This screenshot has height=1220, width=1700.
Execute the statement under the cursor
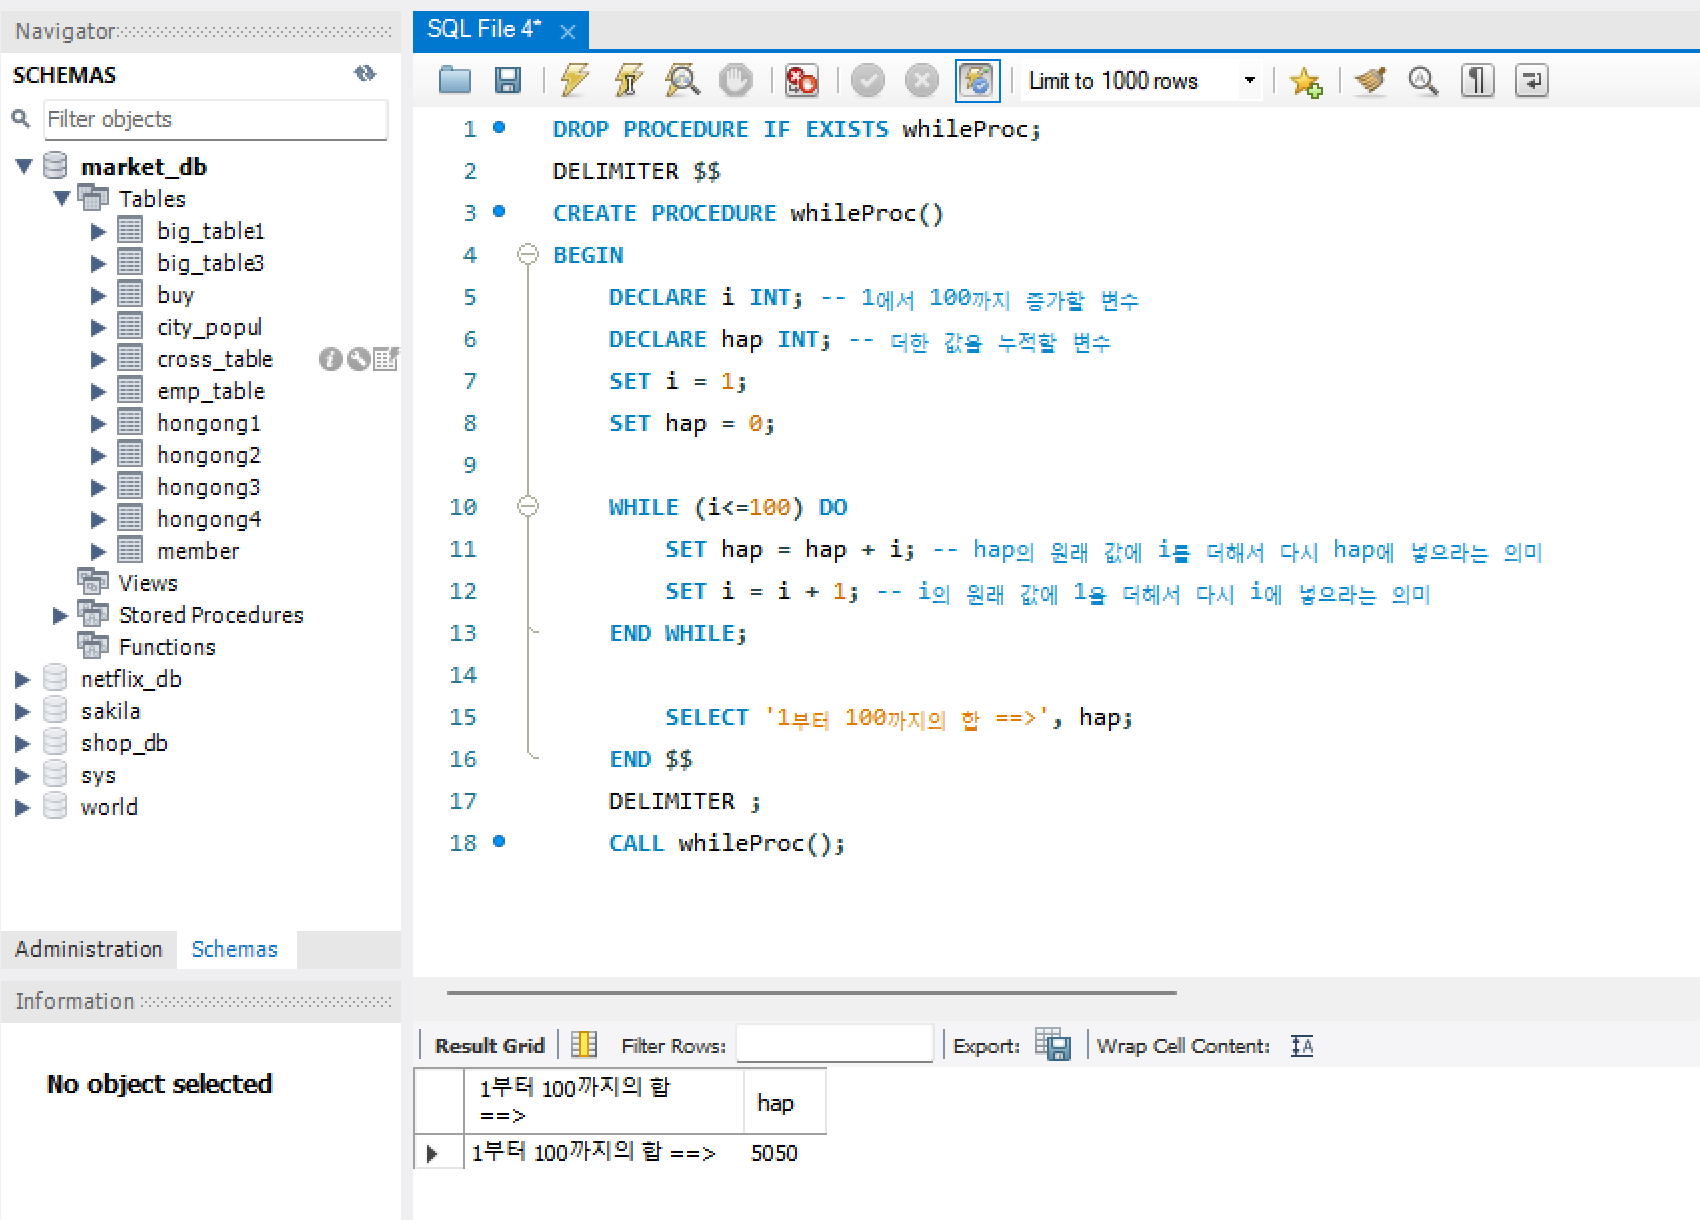pyautogui.click(x=629, y=80)
